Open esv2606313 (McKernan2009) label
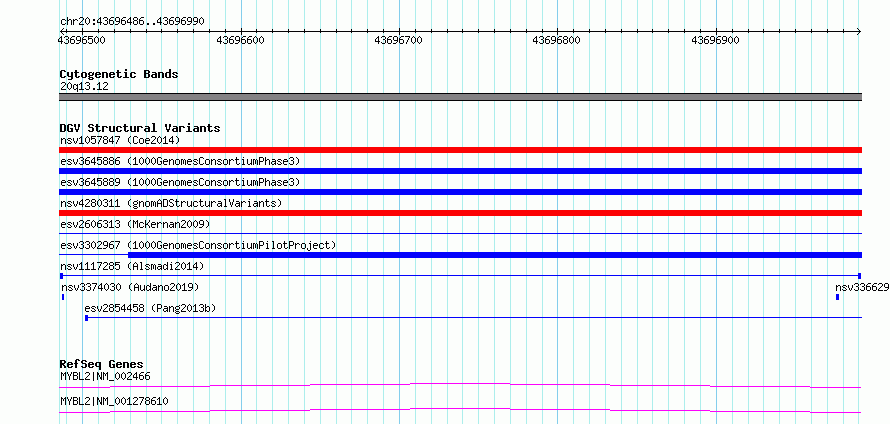 pos(135,224)
